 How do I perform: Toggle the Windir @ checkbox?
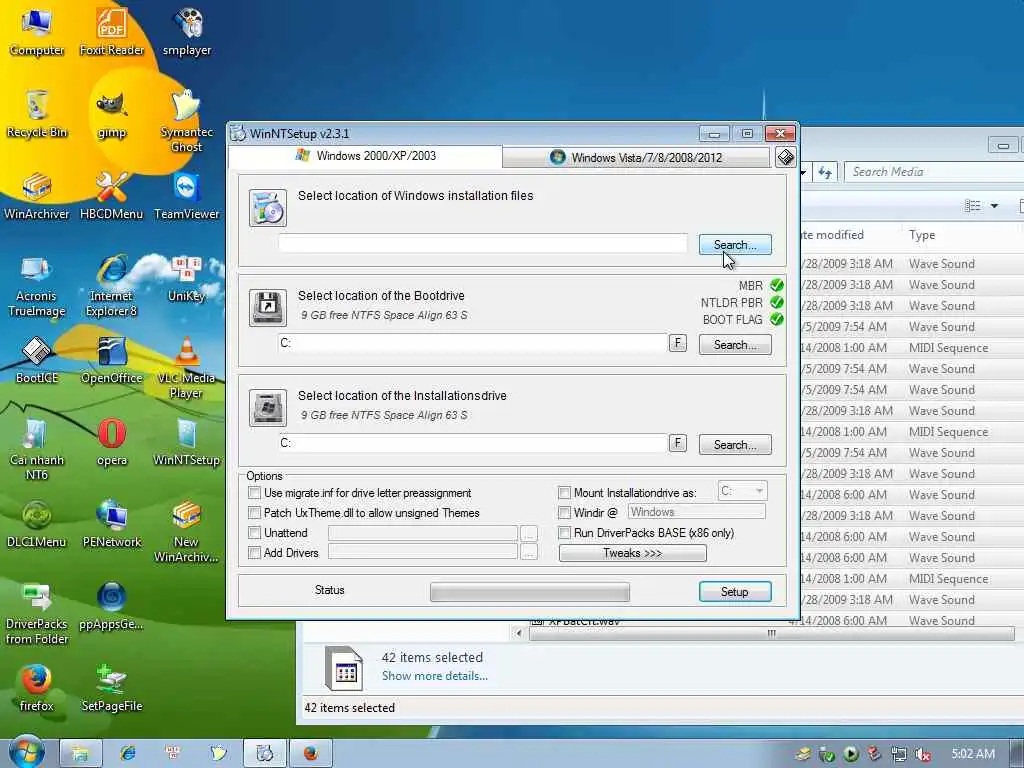pyautogui.click(x=564, y=513)
